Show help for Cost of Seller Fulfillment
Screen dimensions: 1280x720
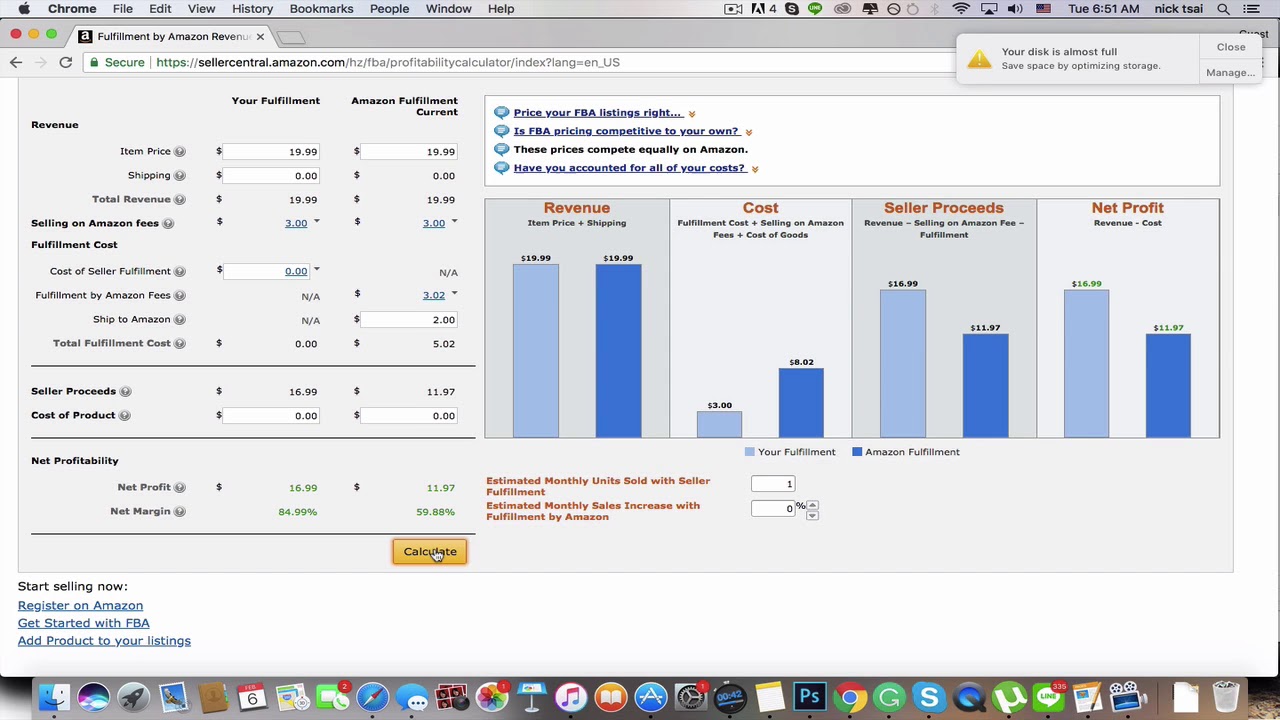tap(180, 272)
